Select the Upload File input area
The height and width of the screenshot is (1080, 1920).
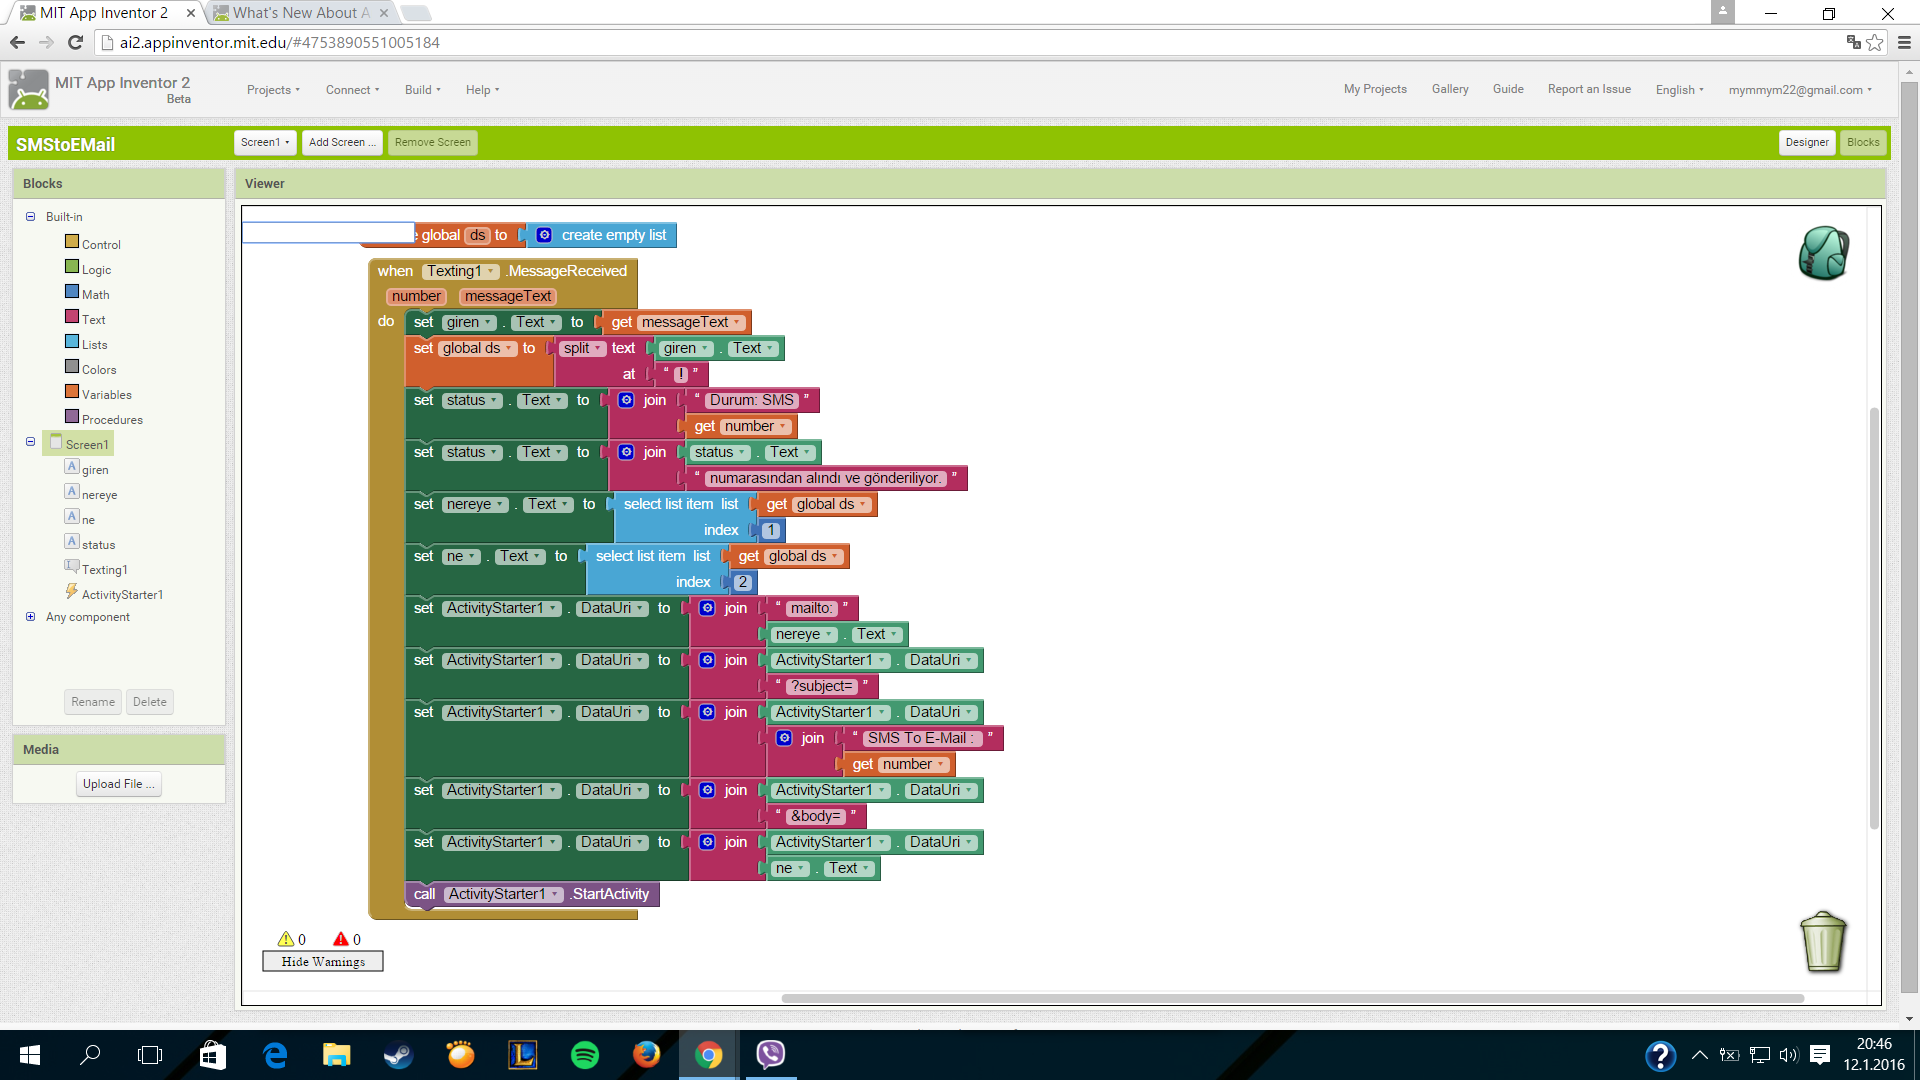(119, 783)
